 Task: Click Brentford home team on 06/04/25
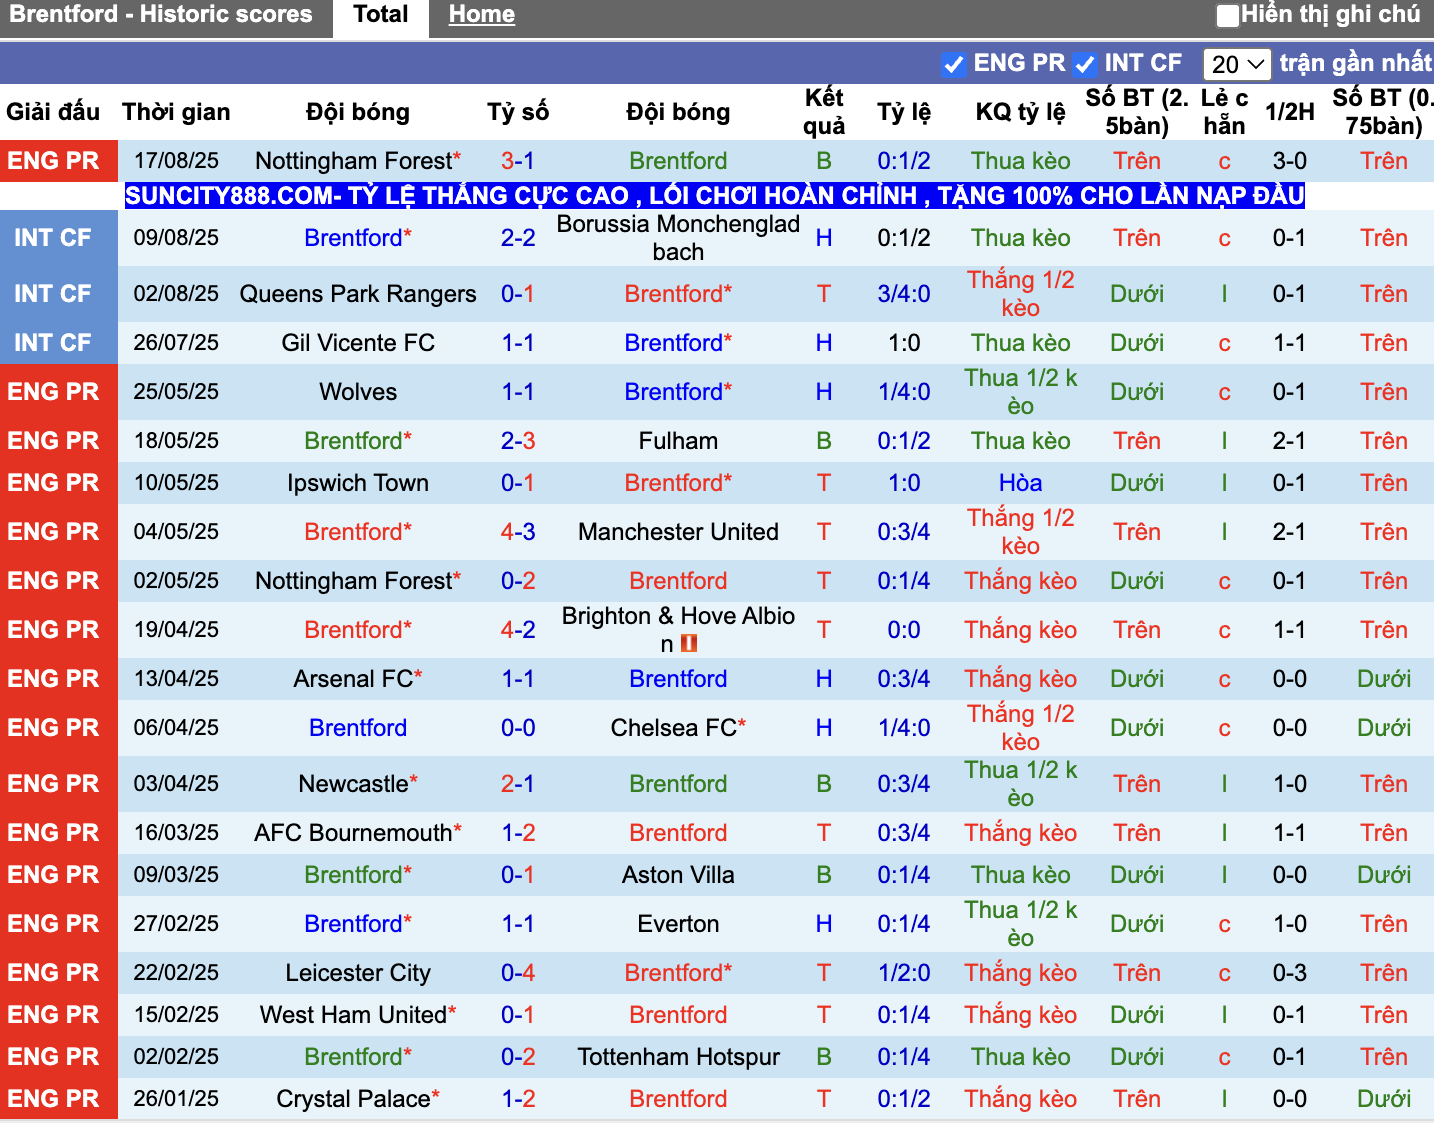pyautogui.click(x=358, y=728)
